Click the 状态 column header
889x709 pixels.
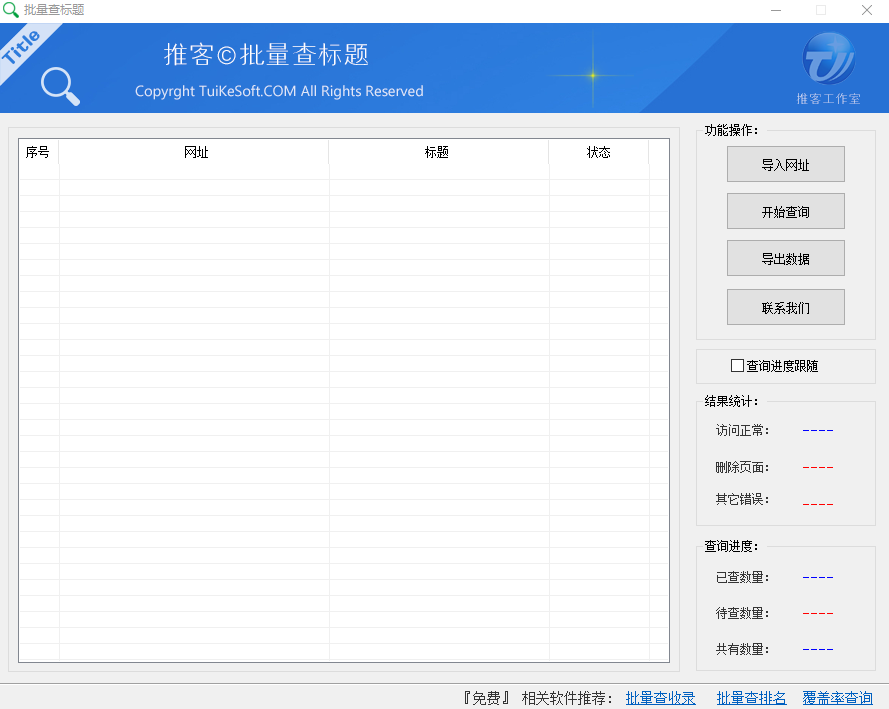[x=598, y=153]
